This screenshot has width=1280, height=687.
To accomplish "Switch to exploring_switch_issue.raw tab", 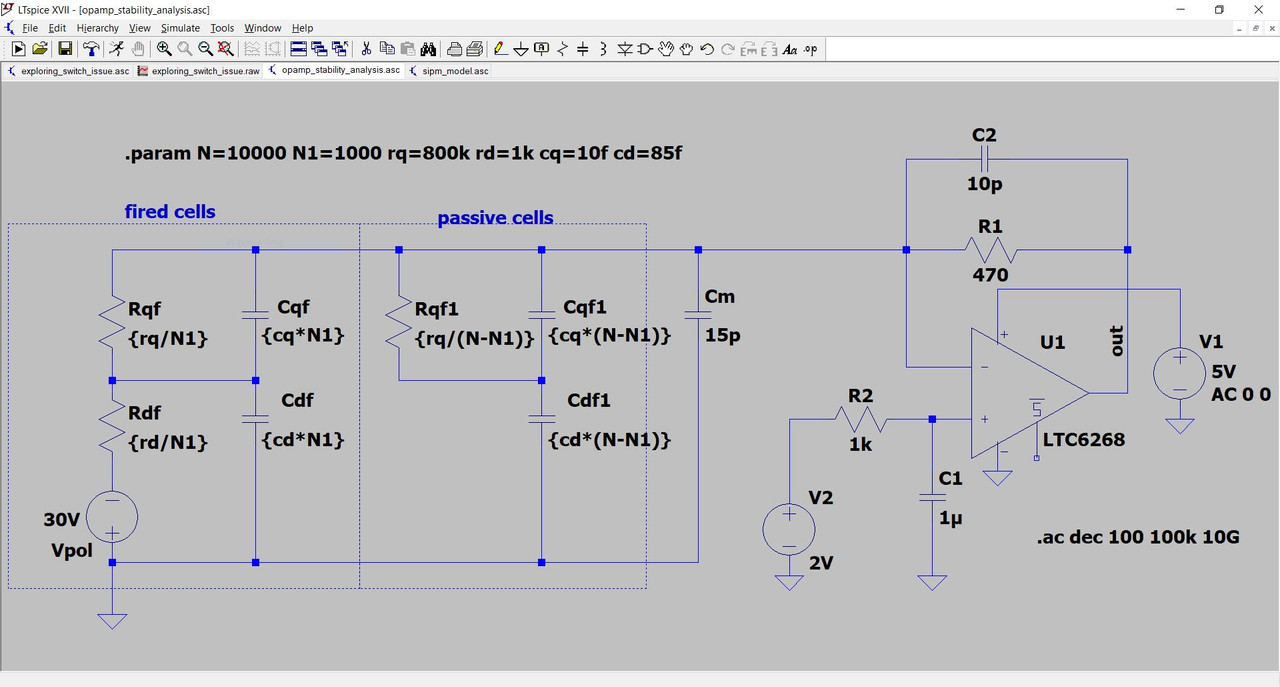I will [199, 71].
